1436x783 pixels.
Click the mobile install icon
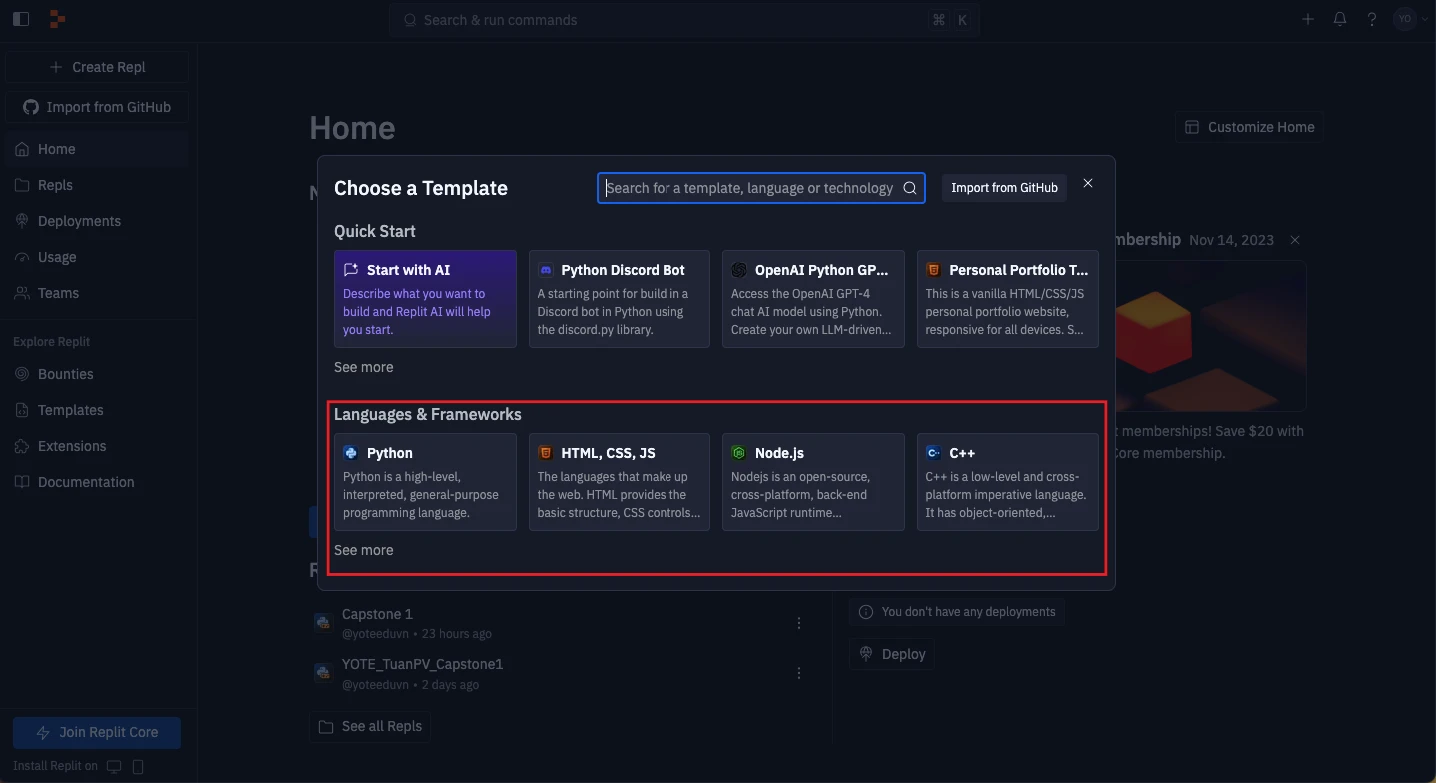pyautogui.click(x=138, y=766)
